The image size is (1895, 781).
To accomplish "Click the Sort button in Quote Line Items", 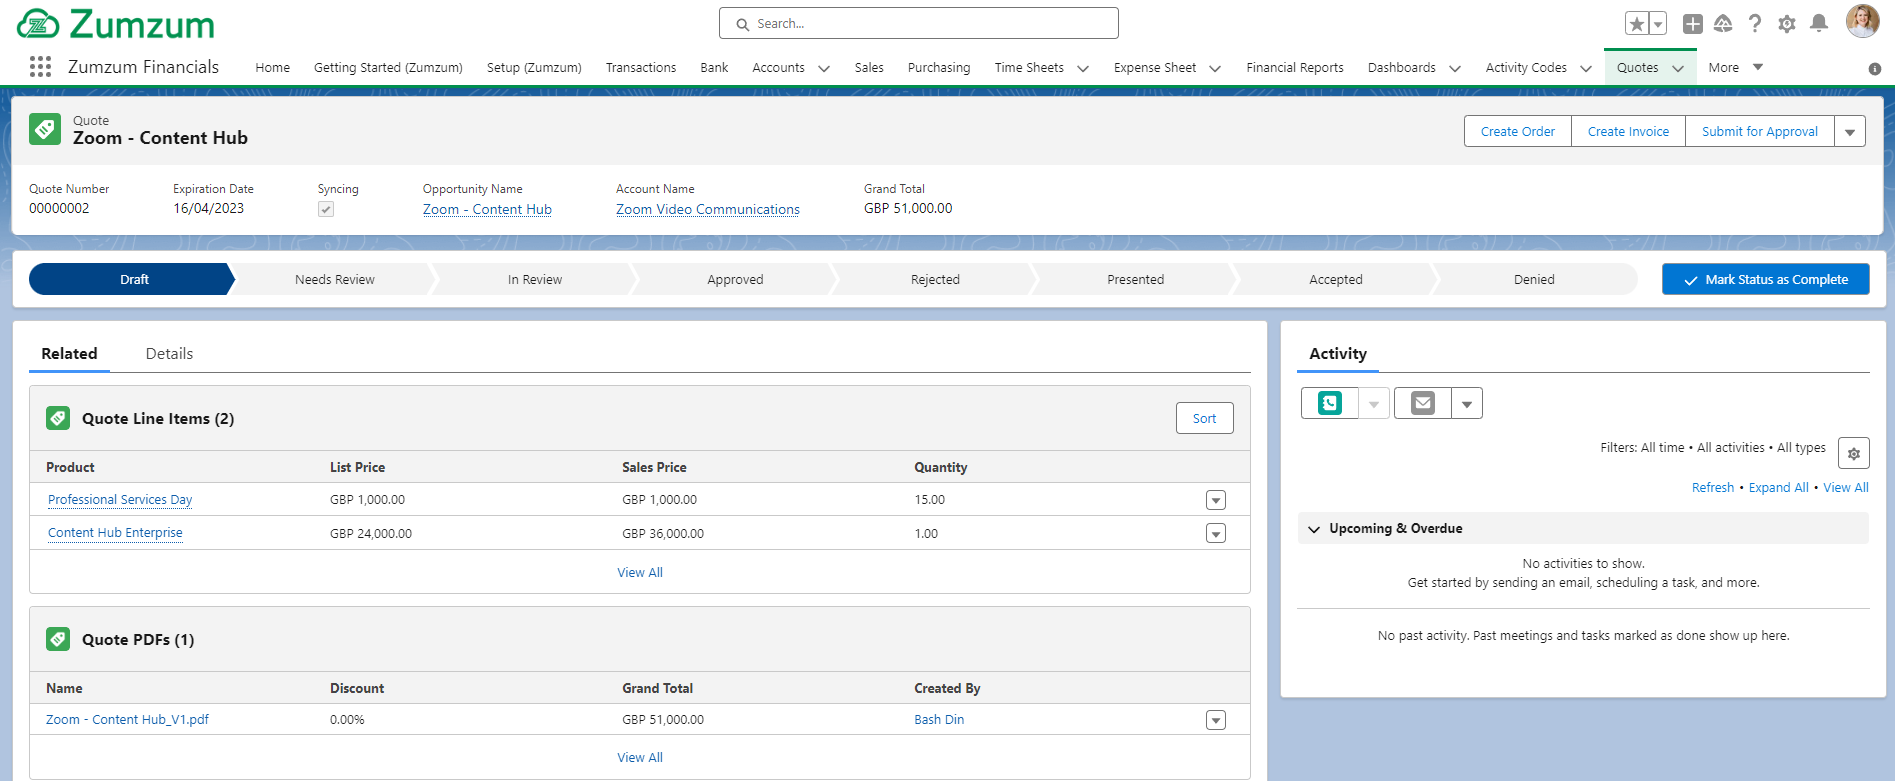I will (x=1204, y=419).
